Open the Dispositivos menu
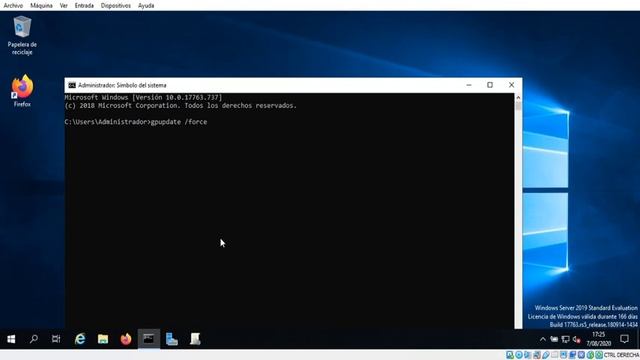640x360 pixels. (116, 6)
